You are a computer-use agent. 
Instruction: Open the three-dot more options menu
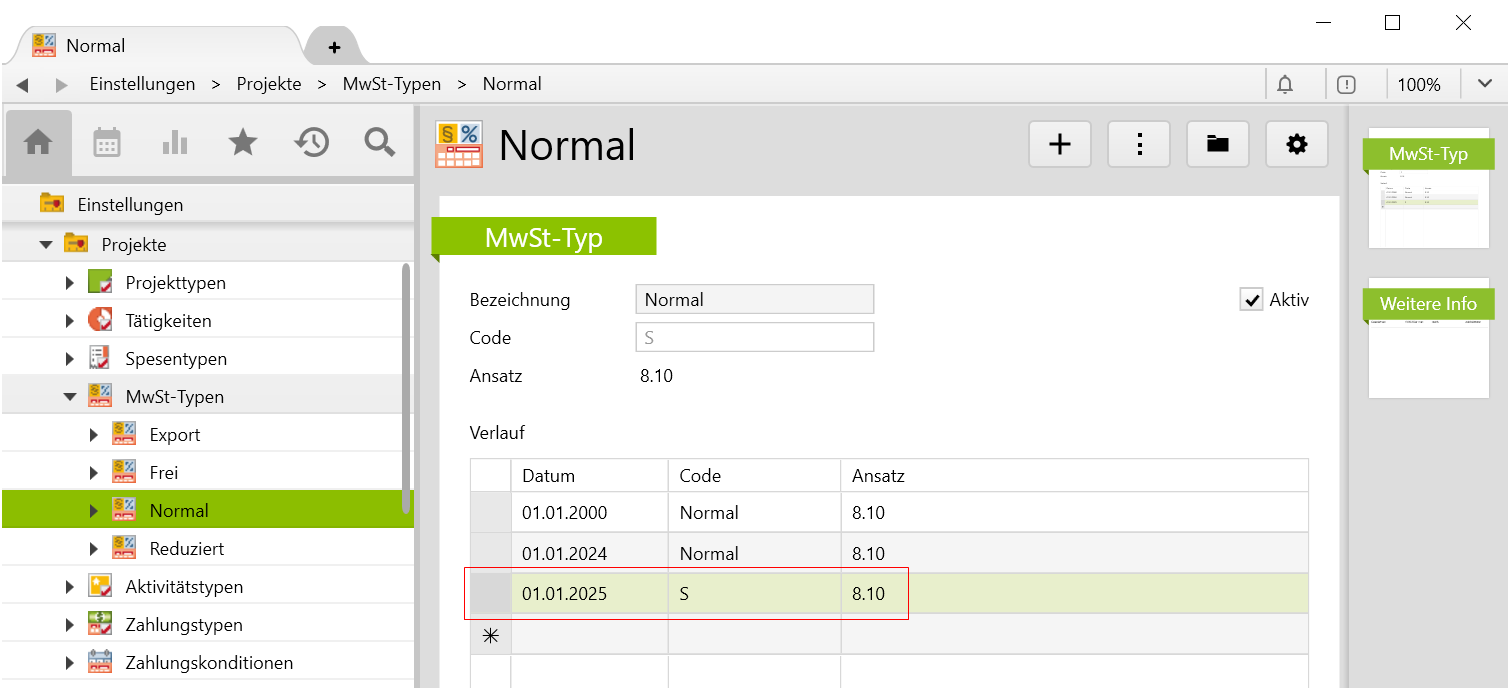click(1138, 145)
